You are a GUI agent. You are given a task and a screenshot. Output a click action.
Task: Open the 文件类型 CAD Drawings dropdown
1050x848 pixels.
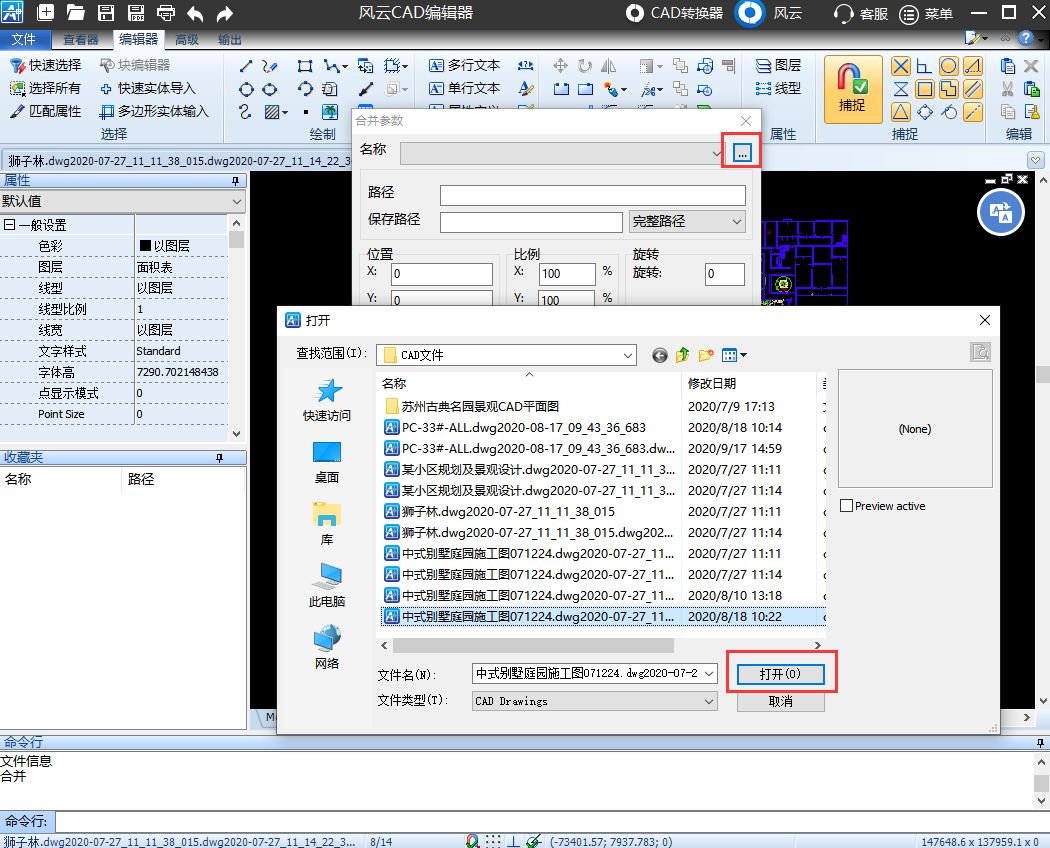[709, 701]
